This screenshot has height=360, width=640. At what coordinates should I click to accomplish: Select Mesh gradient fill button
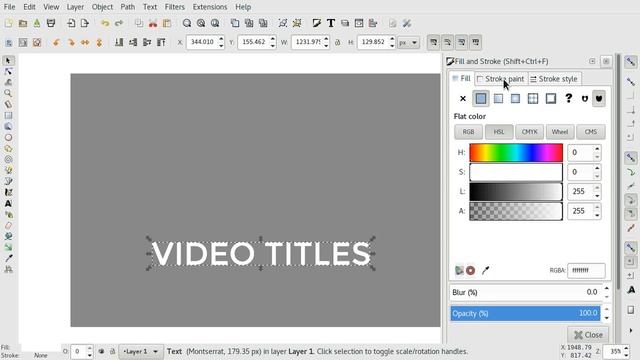pos(533,98)
